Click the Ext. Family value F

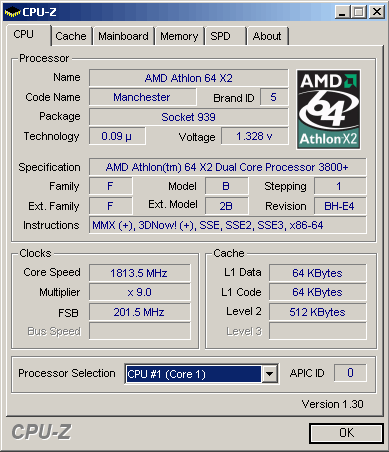(x=111, y=206)
